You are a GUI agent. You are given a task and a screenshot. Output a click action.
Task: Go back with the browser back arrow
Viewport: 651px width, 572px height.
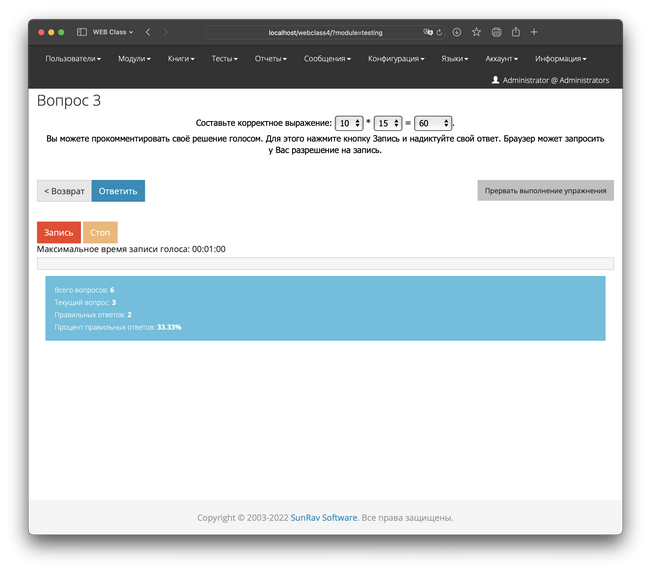tap(148, 32)
